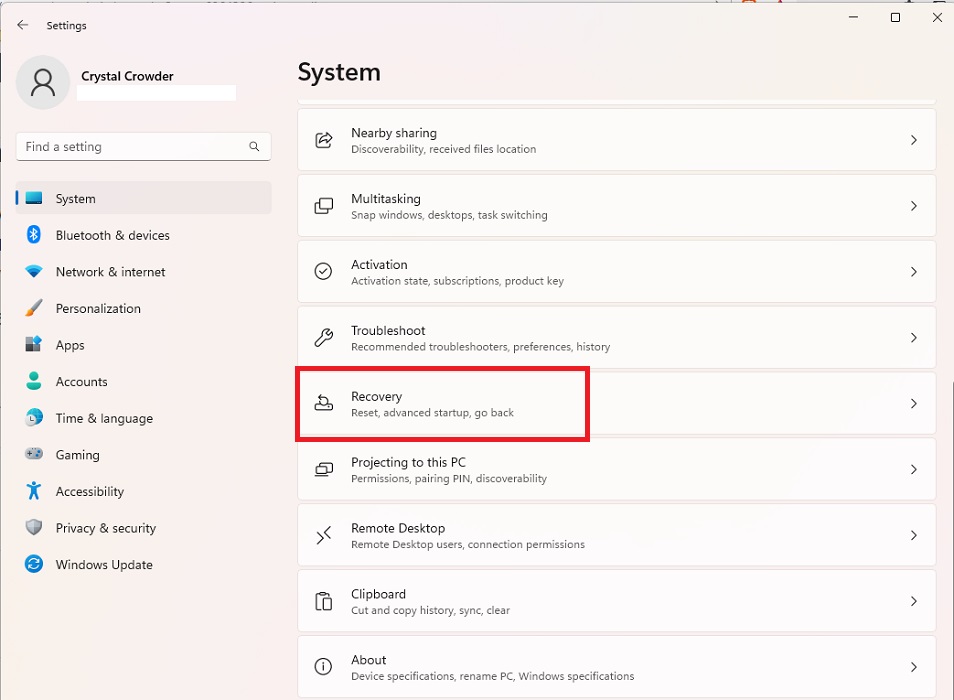
Task: Expand the About settings row chevron
Action: tap(913, 666)
